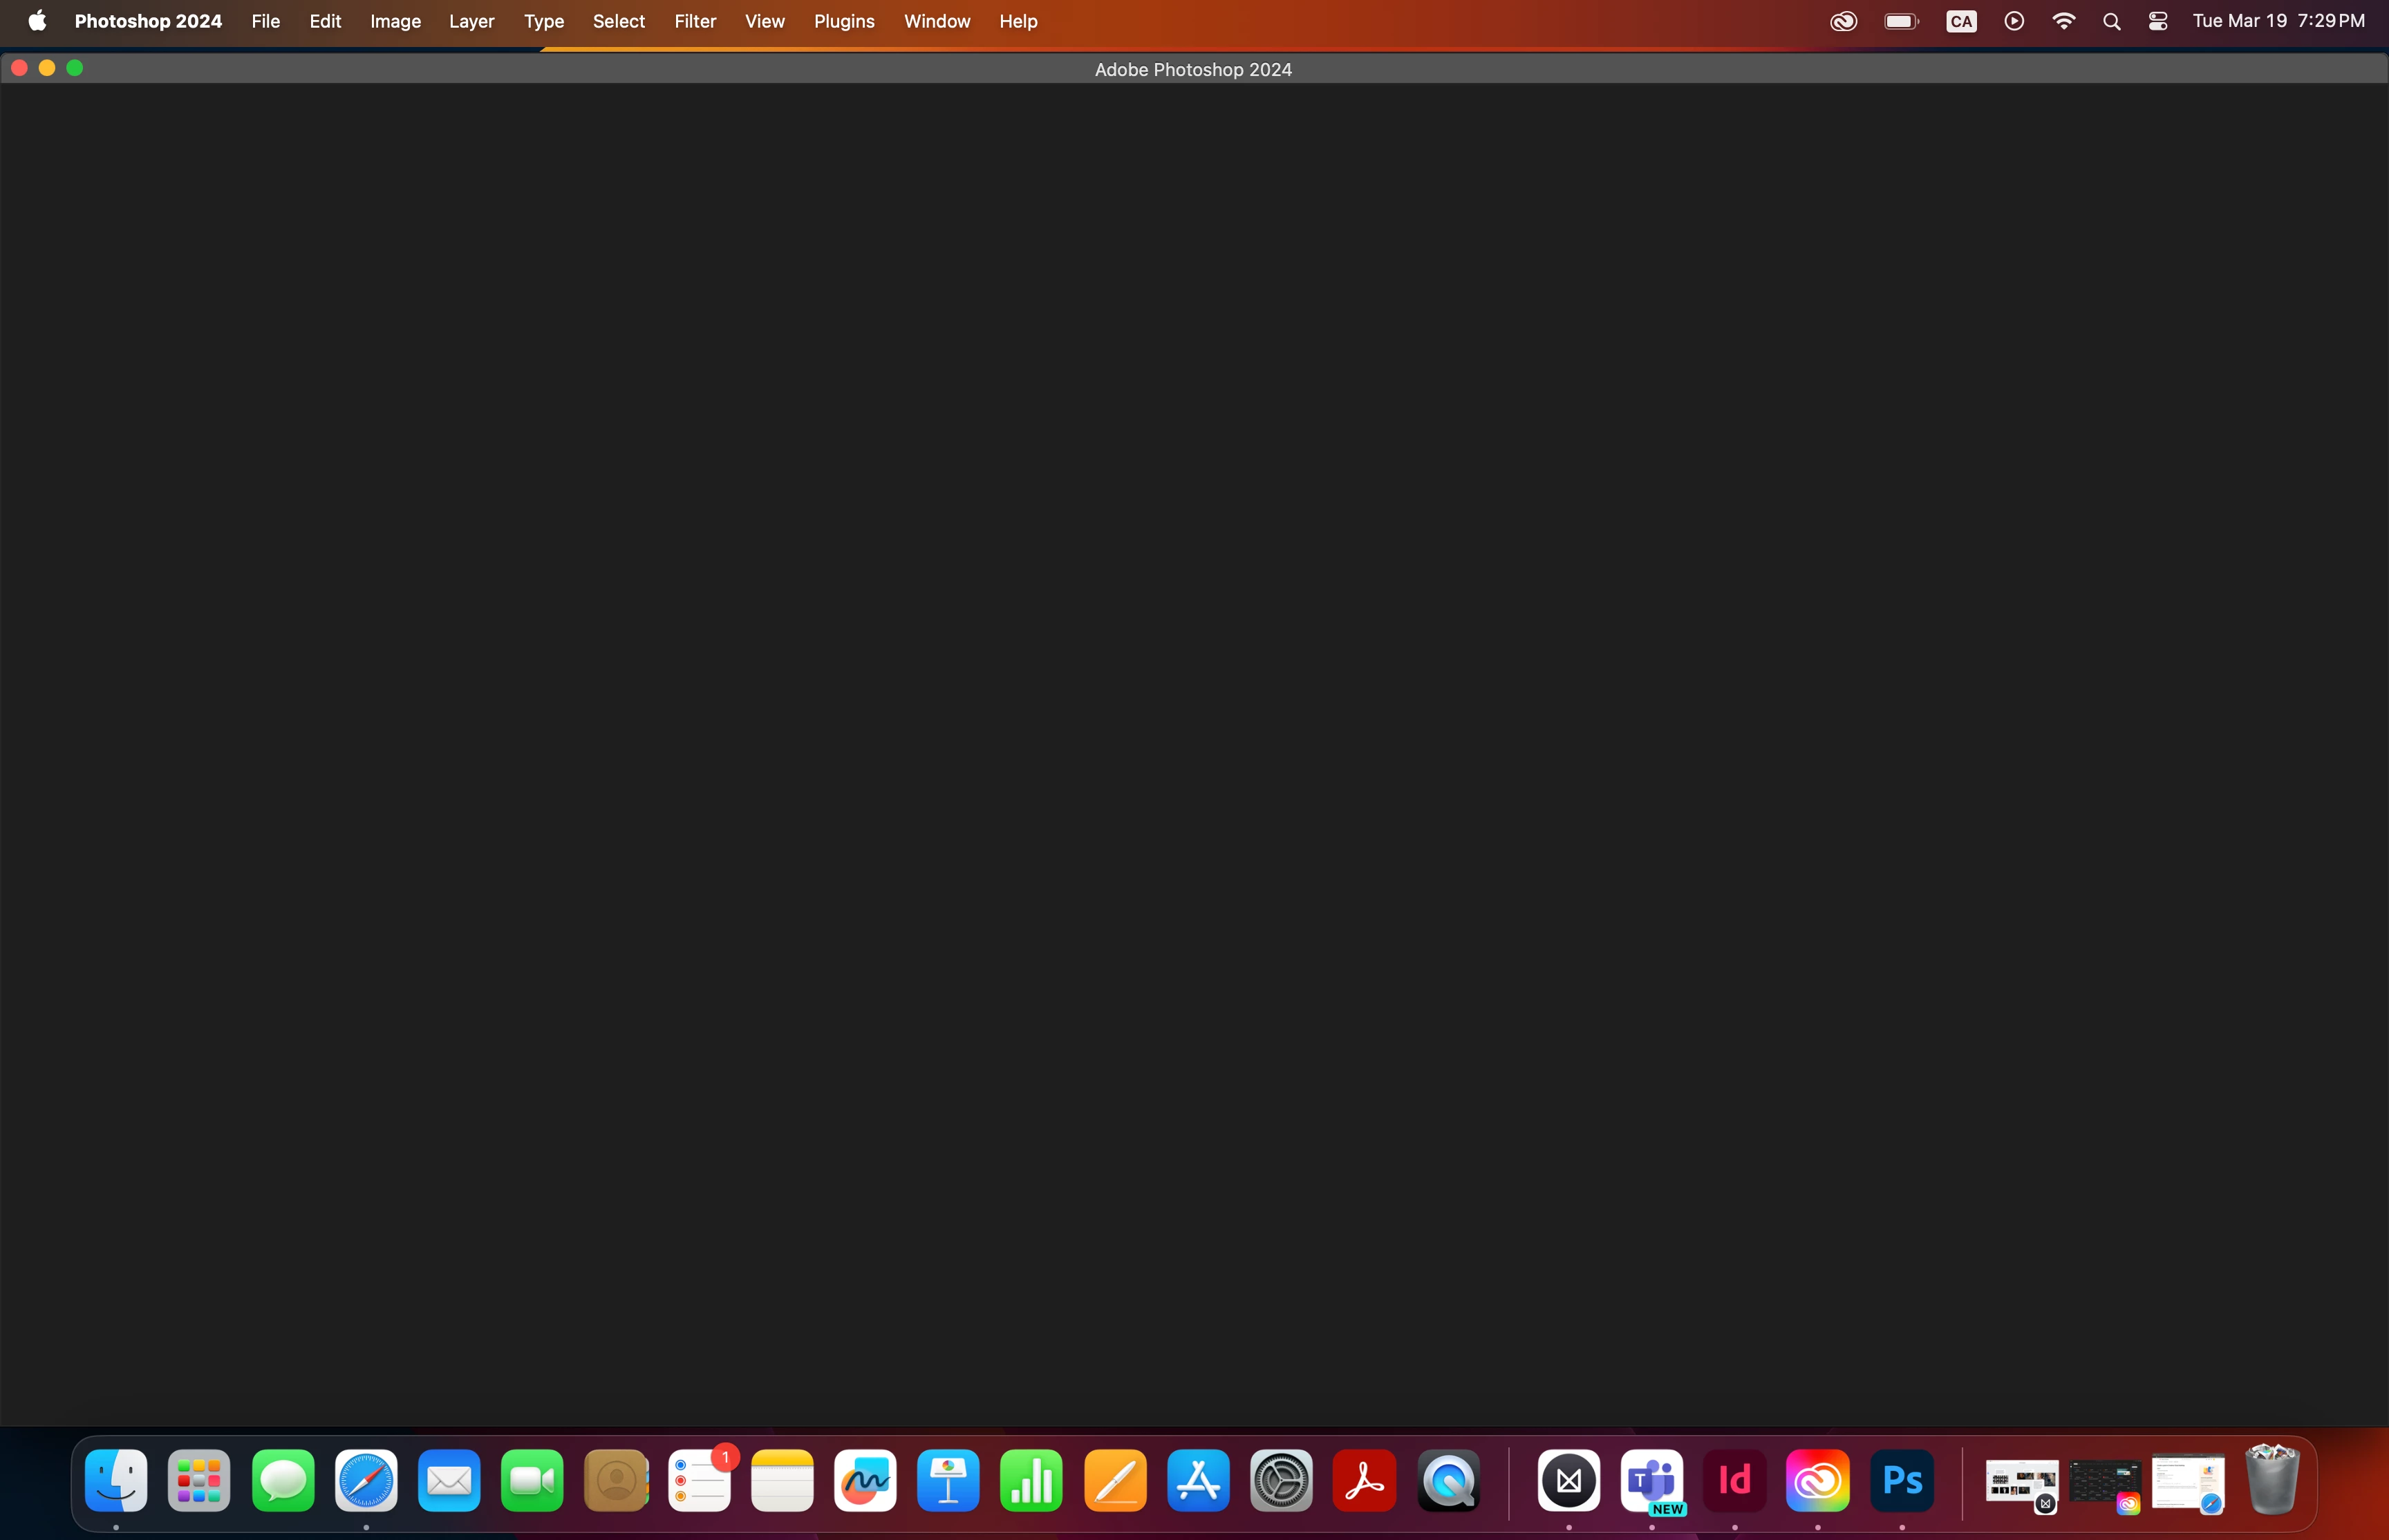Open Adobe Acrobat from the Dock
Image resolution: width=2389 pixels, height=1540 pixels.
coord(1364,1480)
